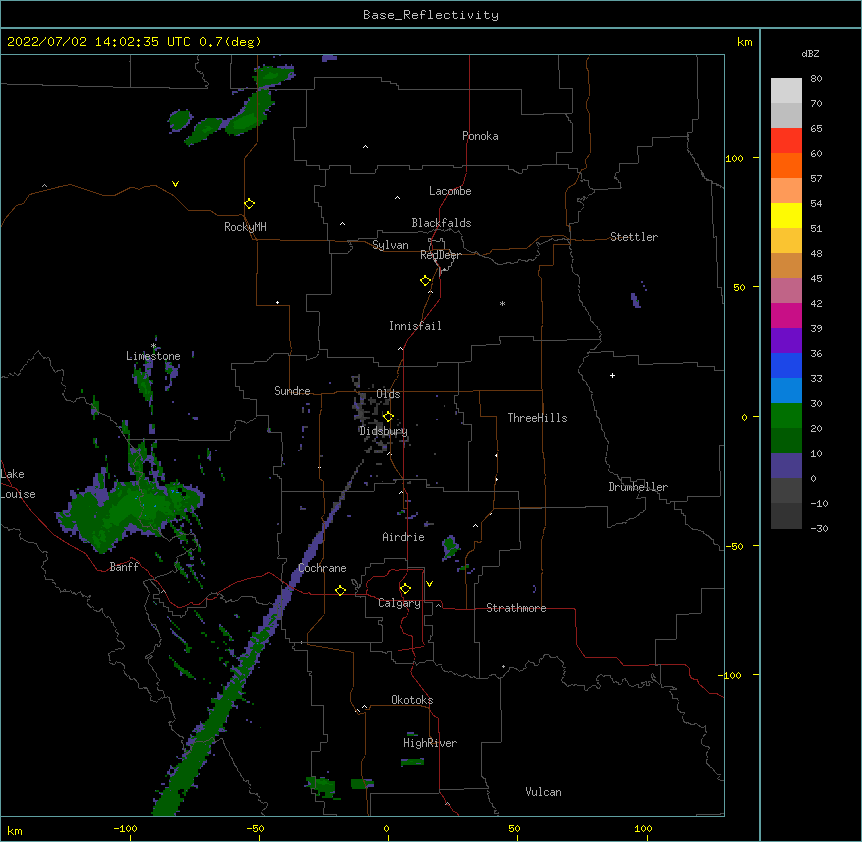This screenshot has width=862, height=842.
Task: Click the dBZ legend heading
Action: (810, 53)
